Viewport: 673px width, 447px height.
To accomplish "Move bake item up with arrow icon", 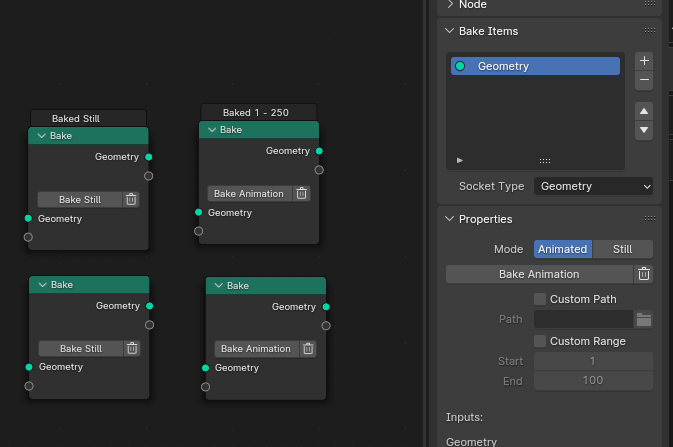I will 644,111.
